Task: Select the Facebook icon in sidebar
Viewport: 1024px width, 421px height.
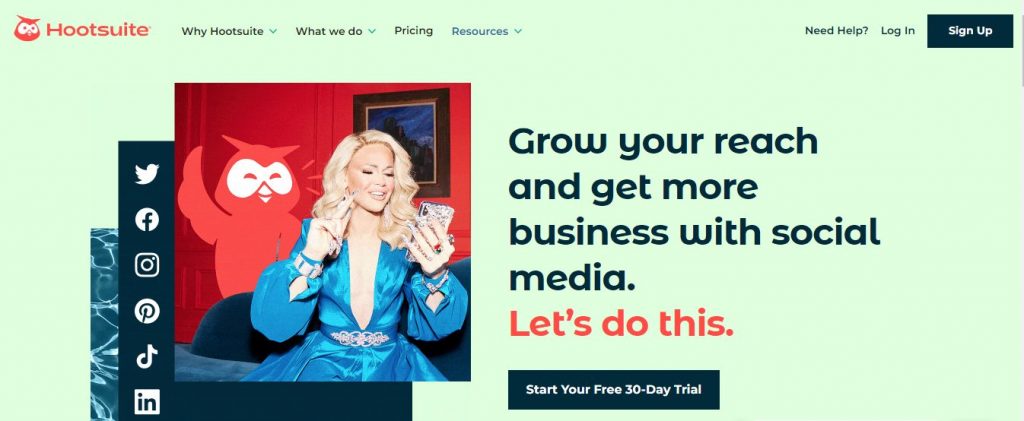Action: click(x=147, y=219)
